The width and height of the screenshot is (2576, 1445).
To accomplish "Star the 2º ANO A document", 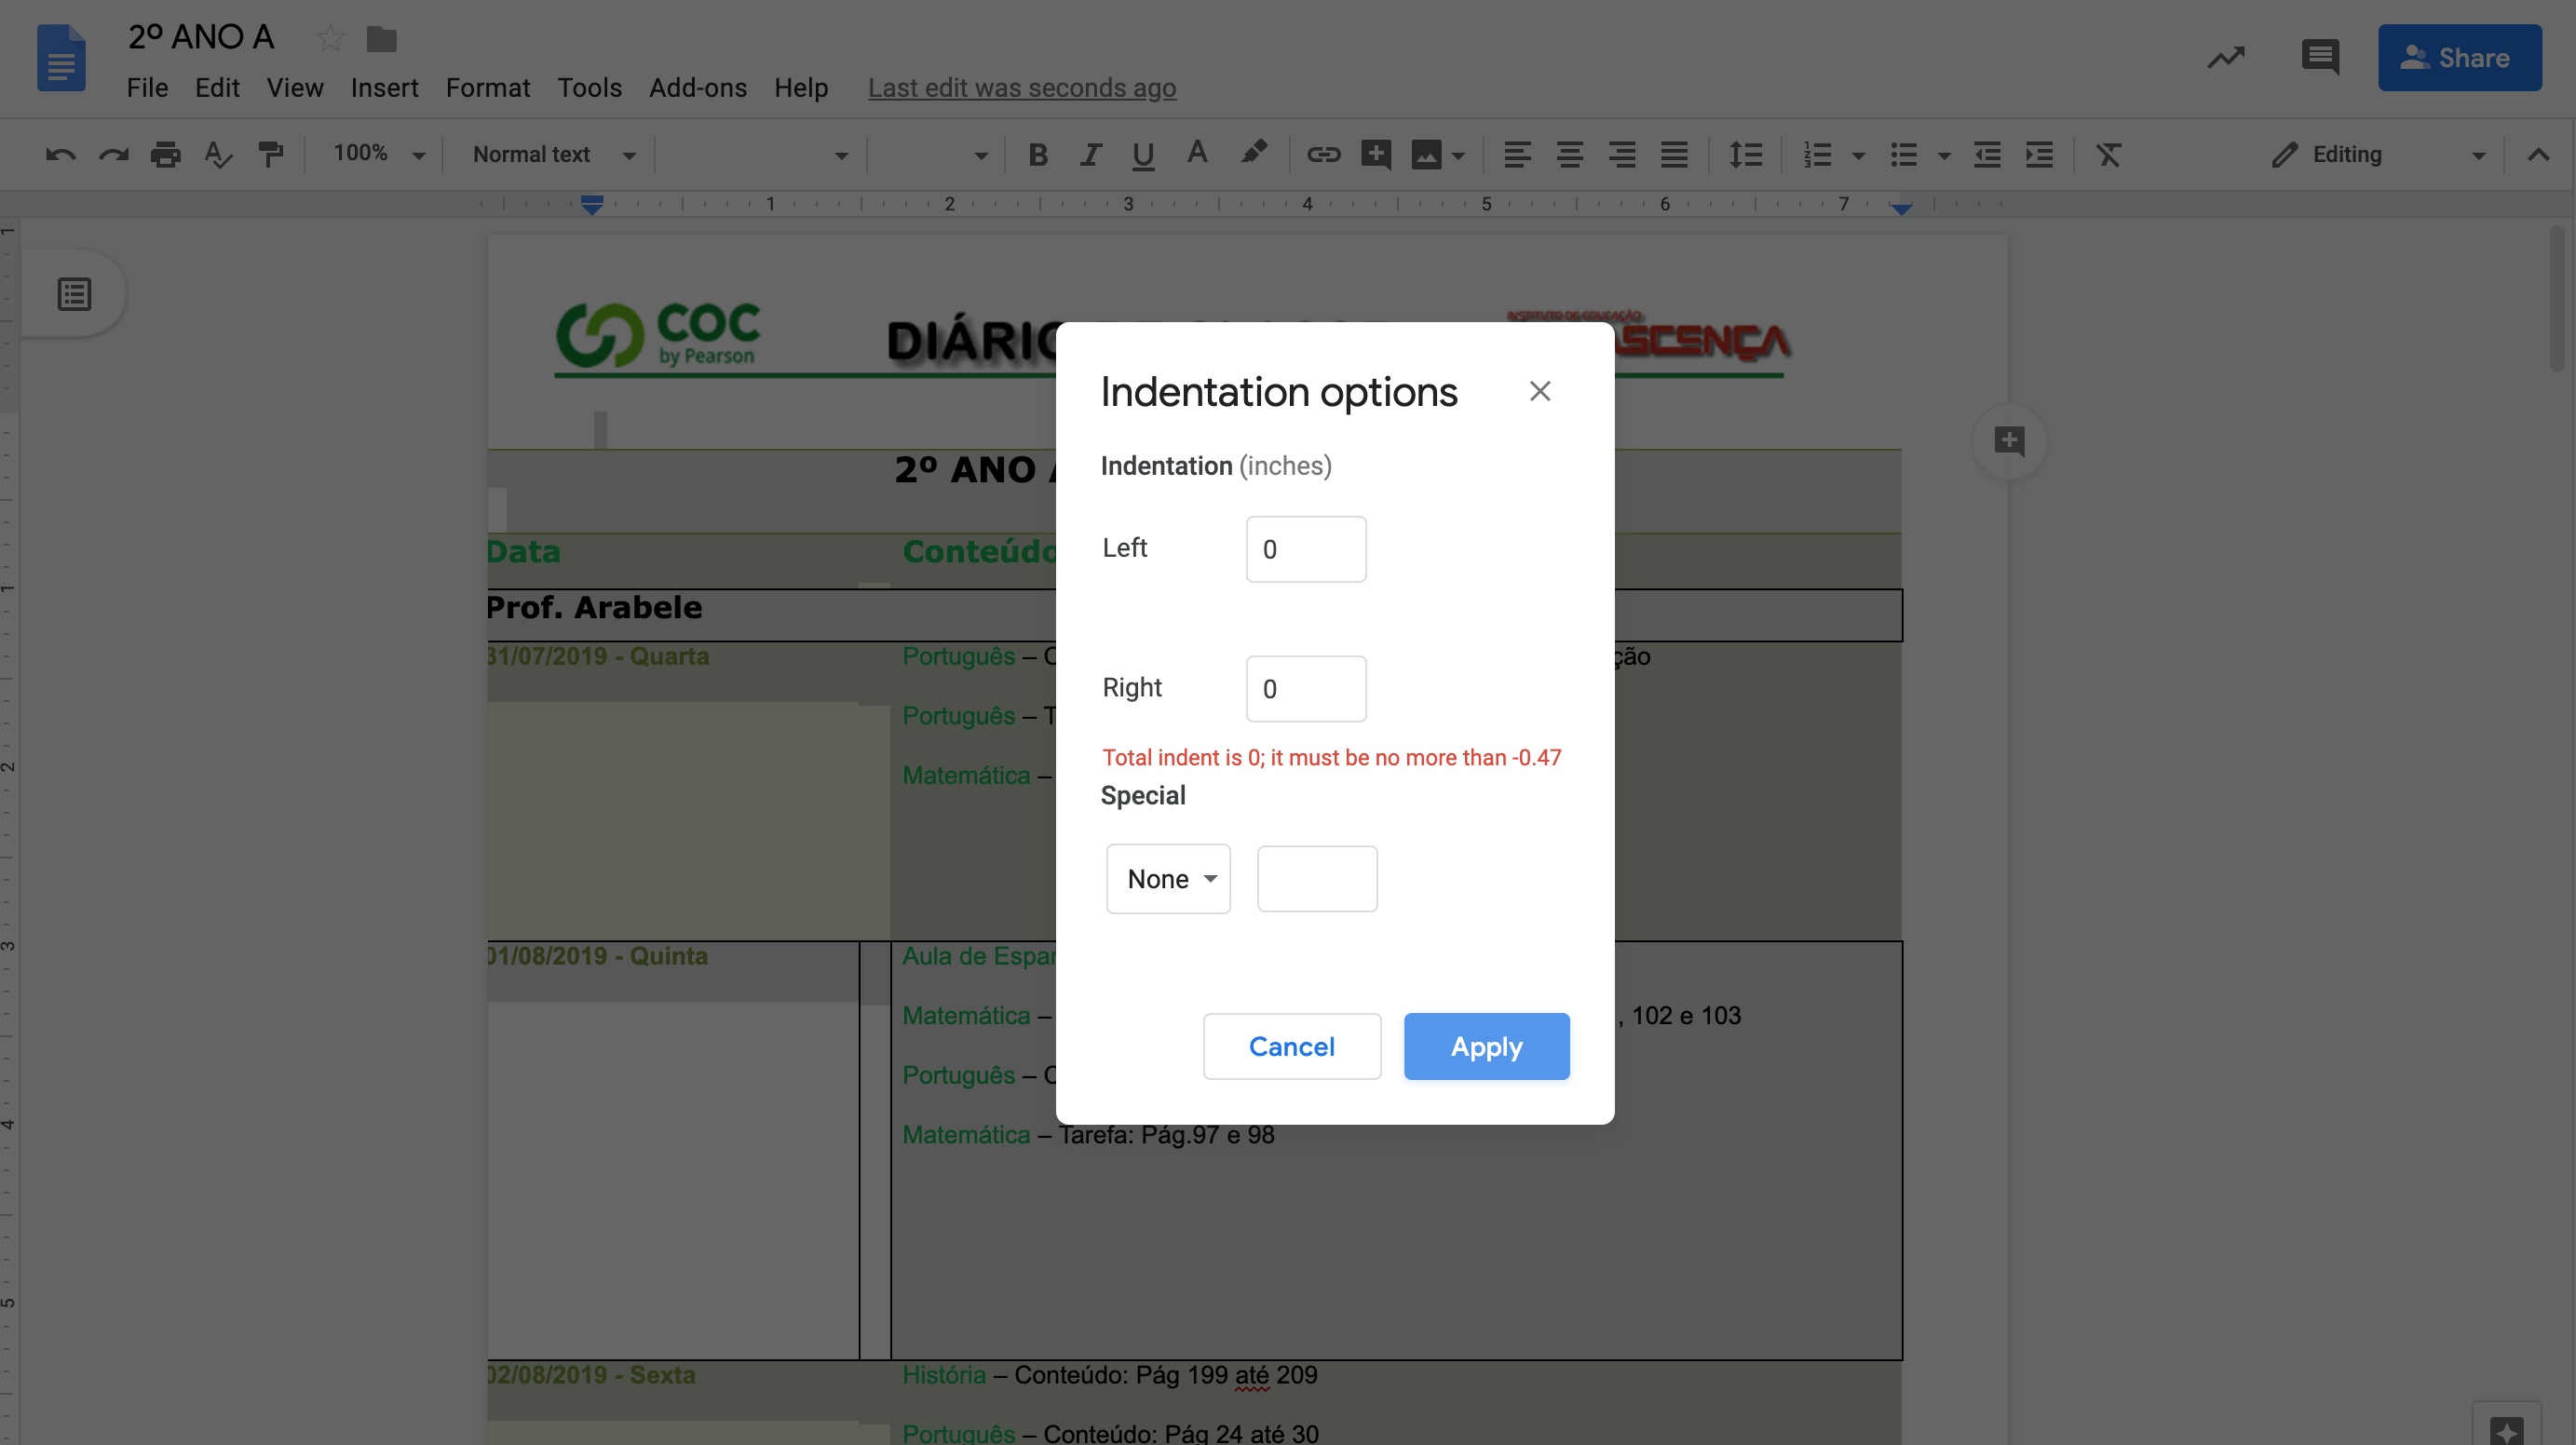I will [x=330, y=39].
